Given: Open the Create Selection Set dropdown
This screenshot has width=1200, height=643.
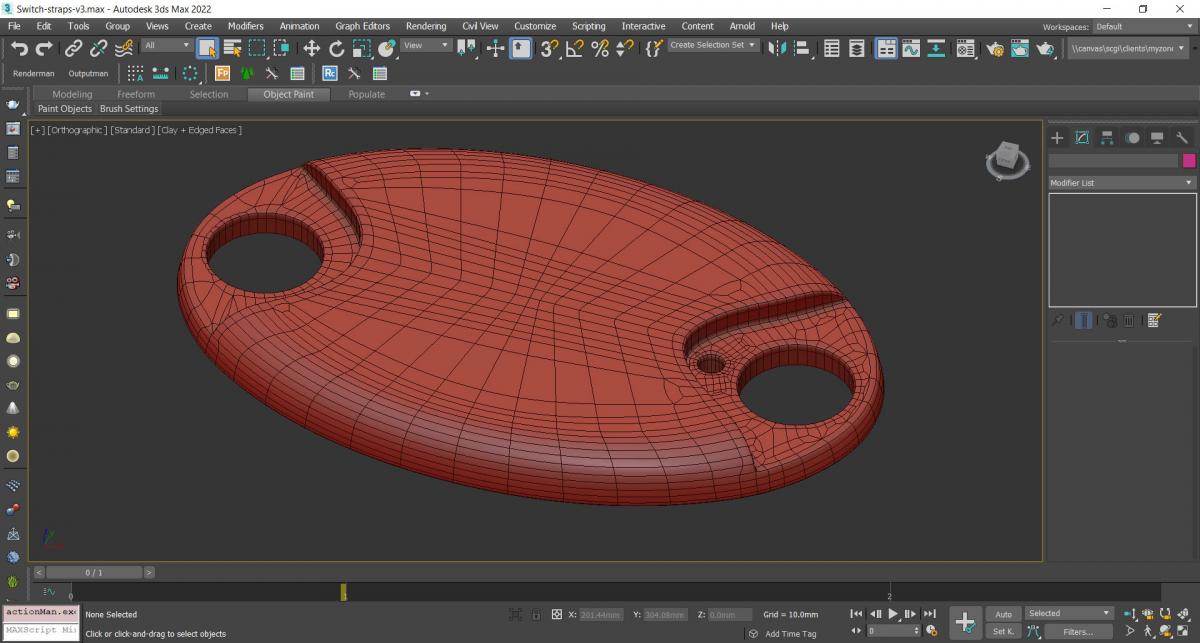Looking at the screenshot, I should pos(713,45).
